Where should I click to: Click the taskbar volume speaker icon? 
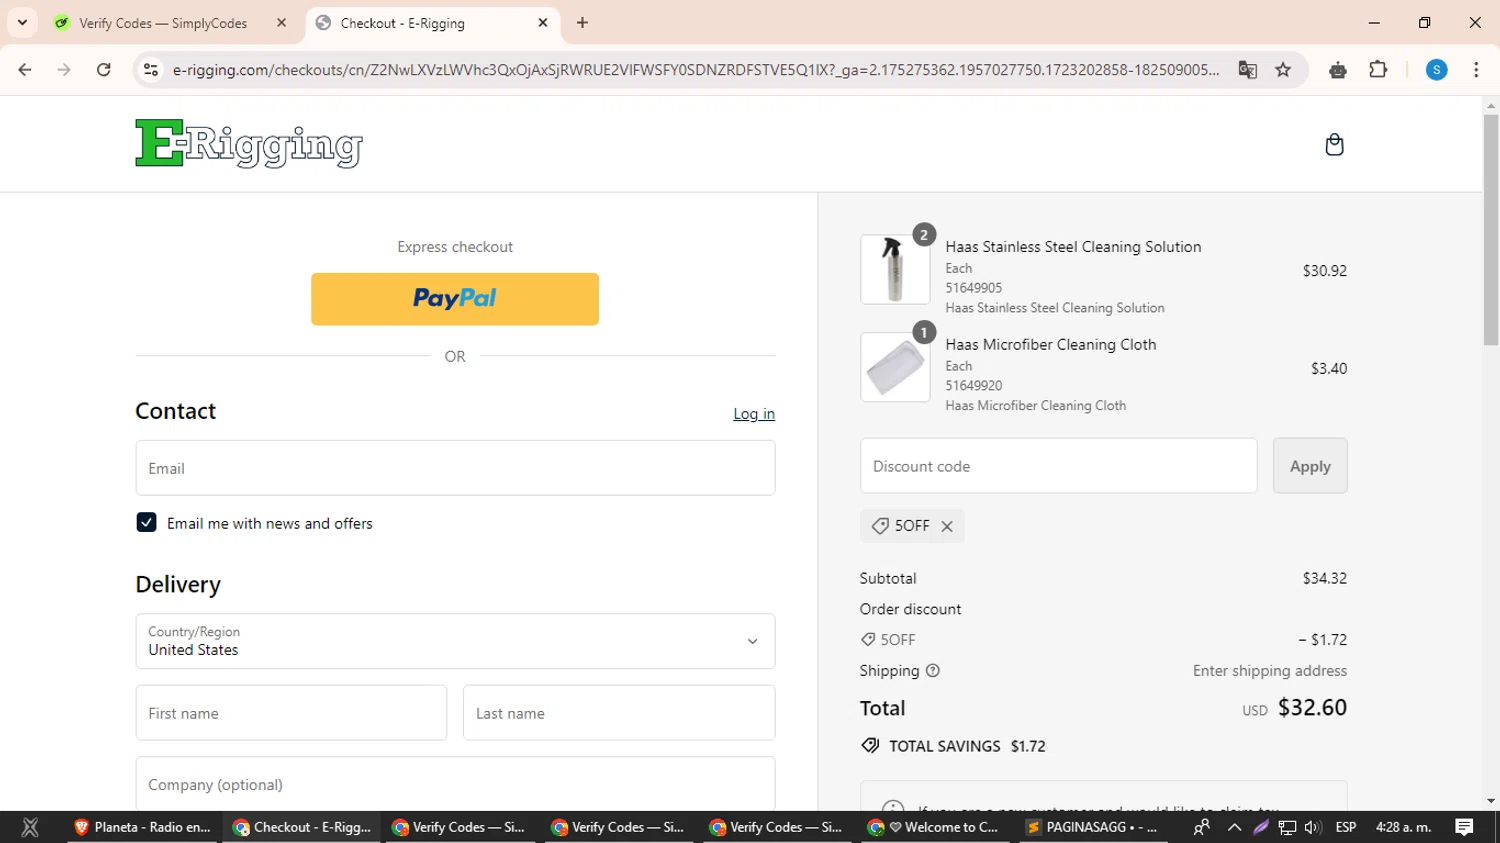click(1313, 827)
